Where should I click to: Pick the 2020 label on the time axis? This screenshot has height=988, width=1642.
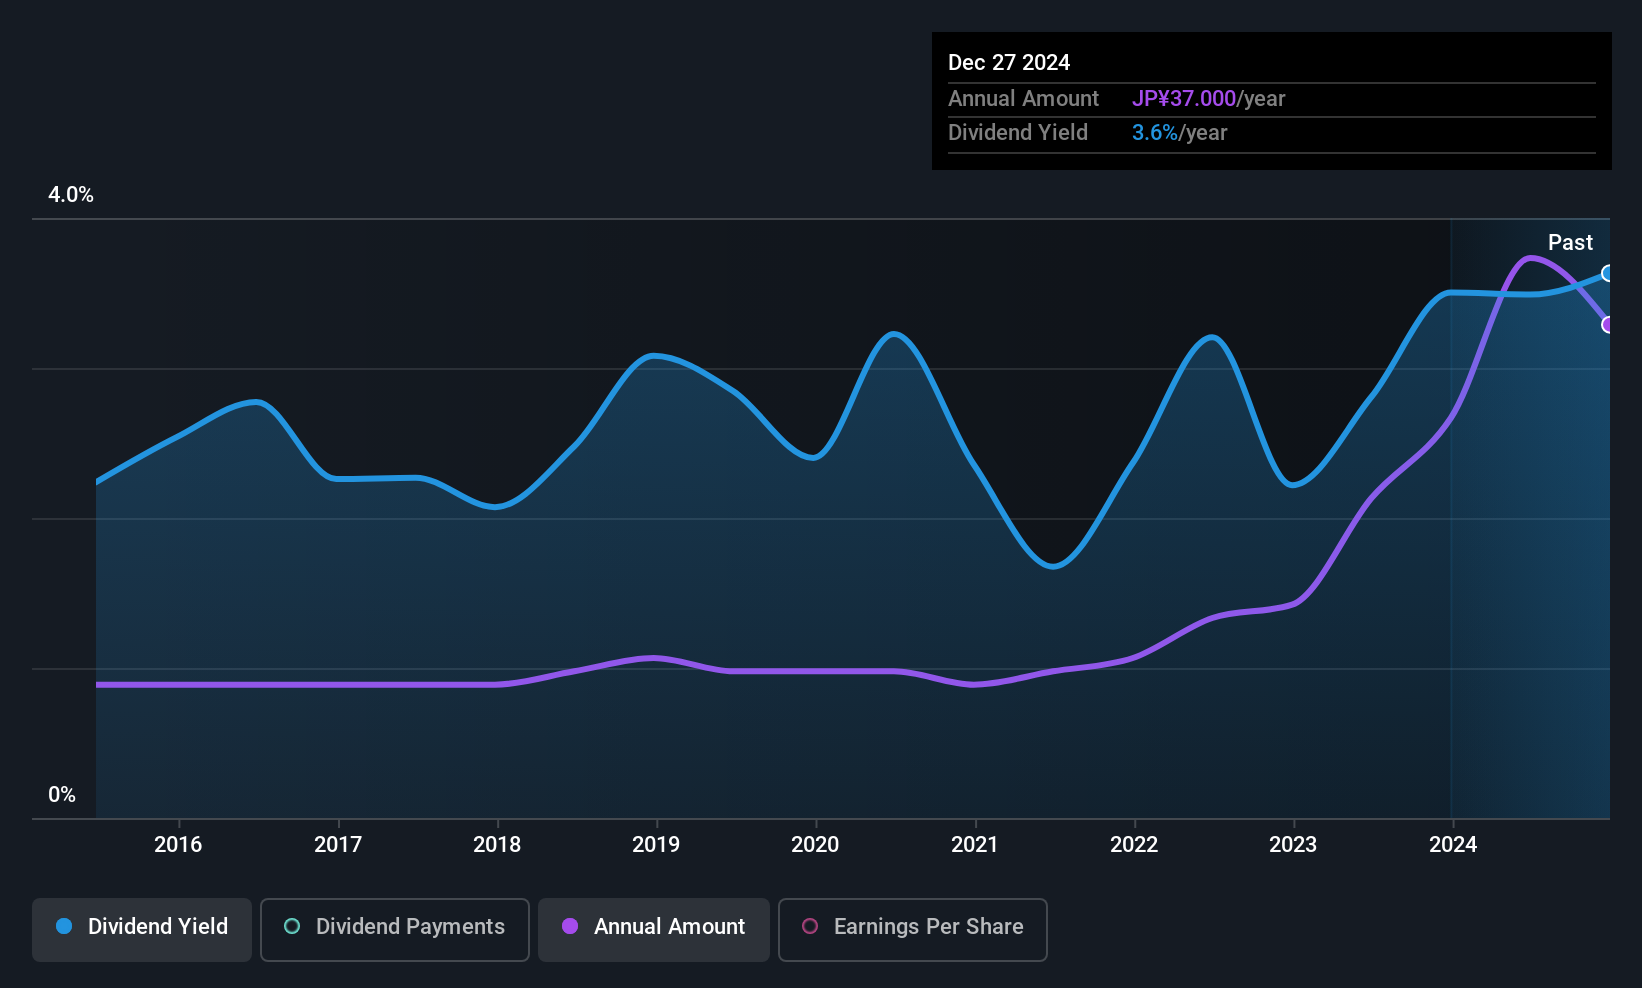coord(815,845)
